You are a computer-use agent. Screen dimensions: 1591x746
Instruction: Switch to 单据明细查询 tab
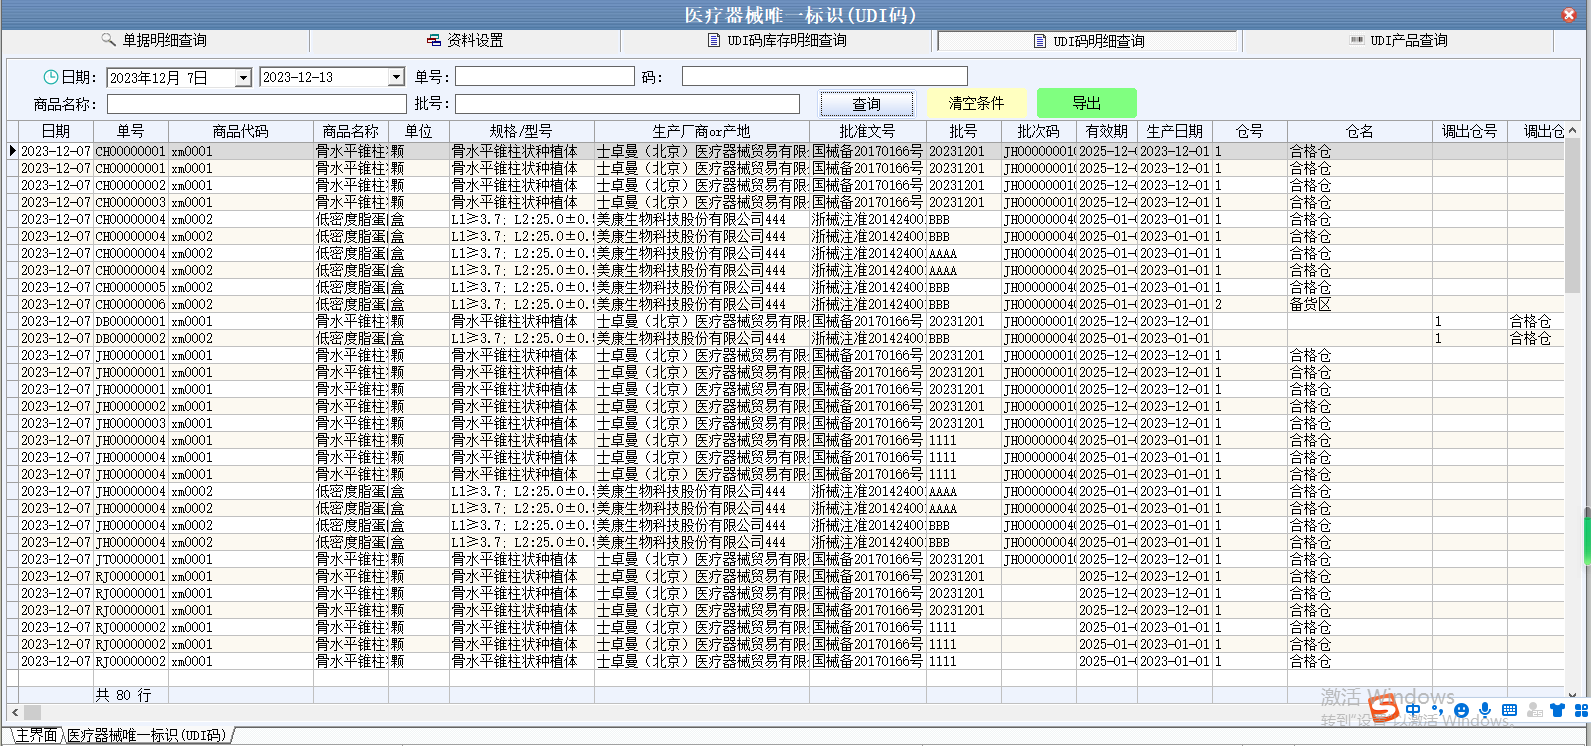[x=155, y=41]
